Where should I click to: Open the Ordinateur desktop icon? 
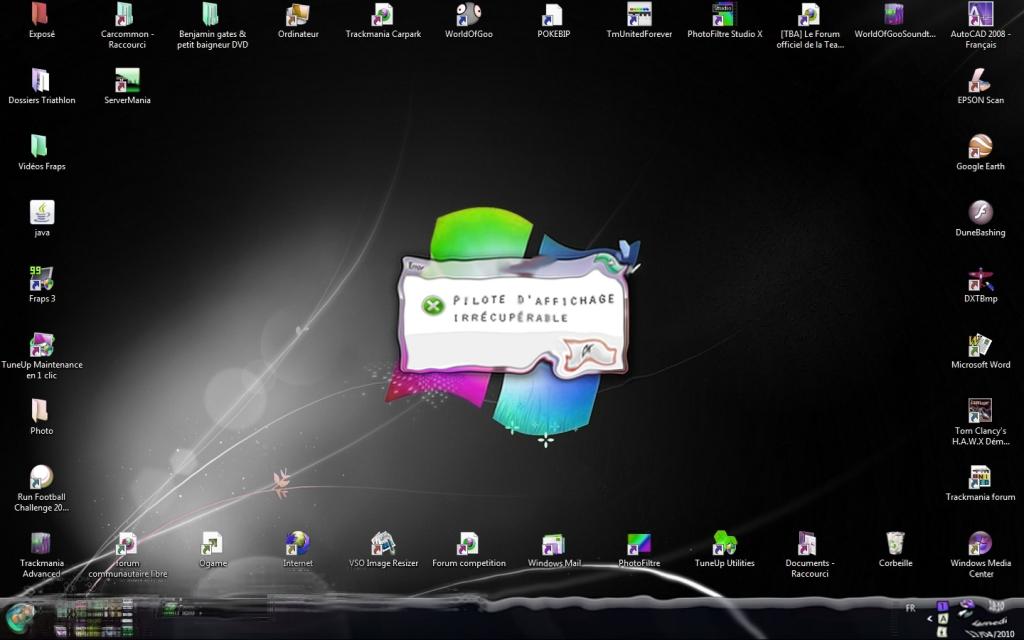298,16
